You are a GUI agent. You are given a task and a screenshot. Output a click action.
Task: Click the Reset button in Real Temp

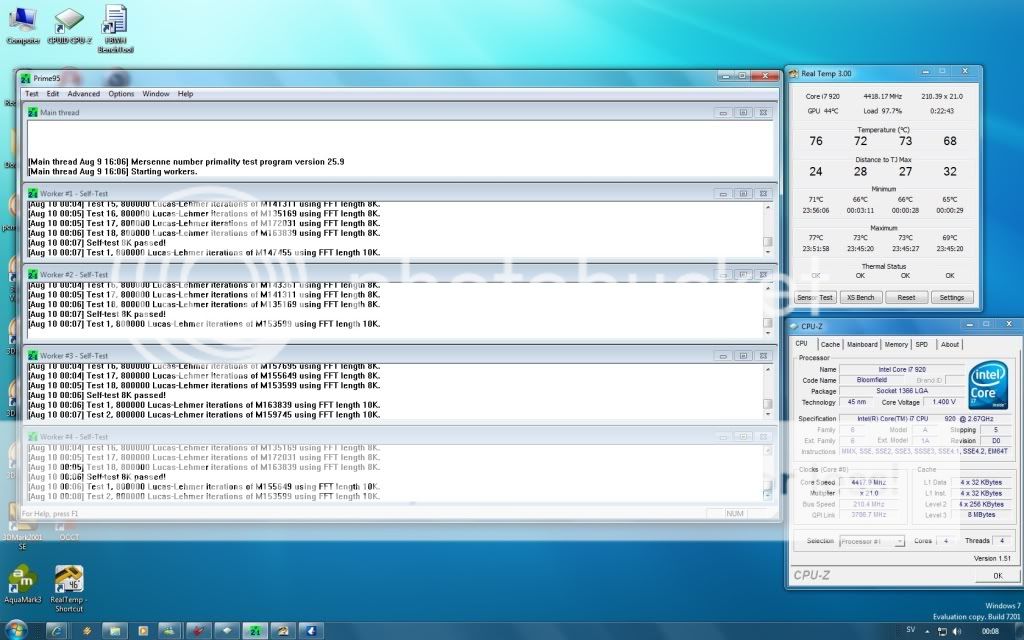tap(906, 297)
